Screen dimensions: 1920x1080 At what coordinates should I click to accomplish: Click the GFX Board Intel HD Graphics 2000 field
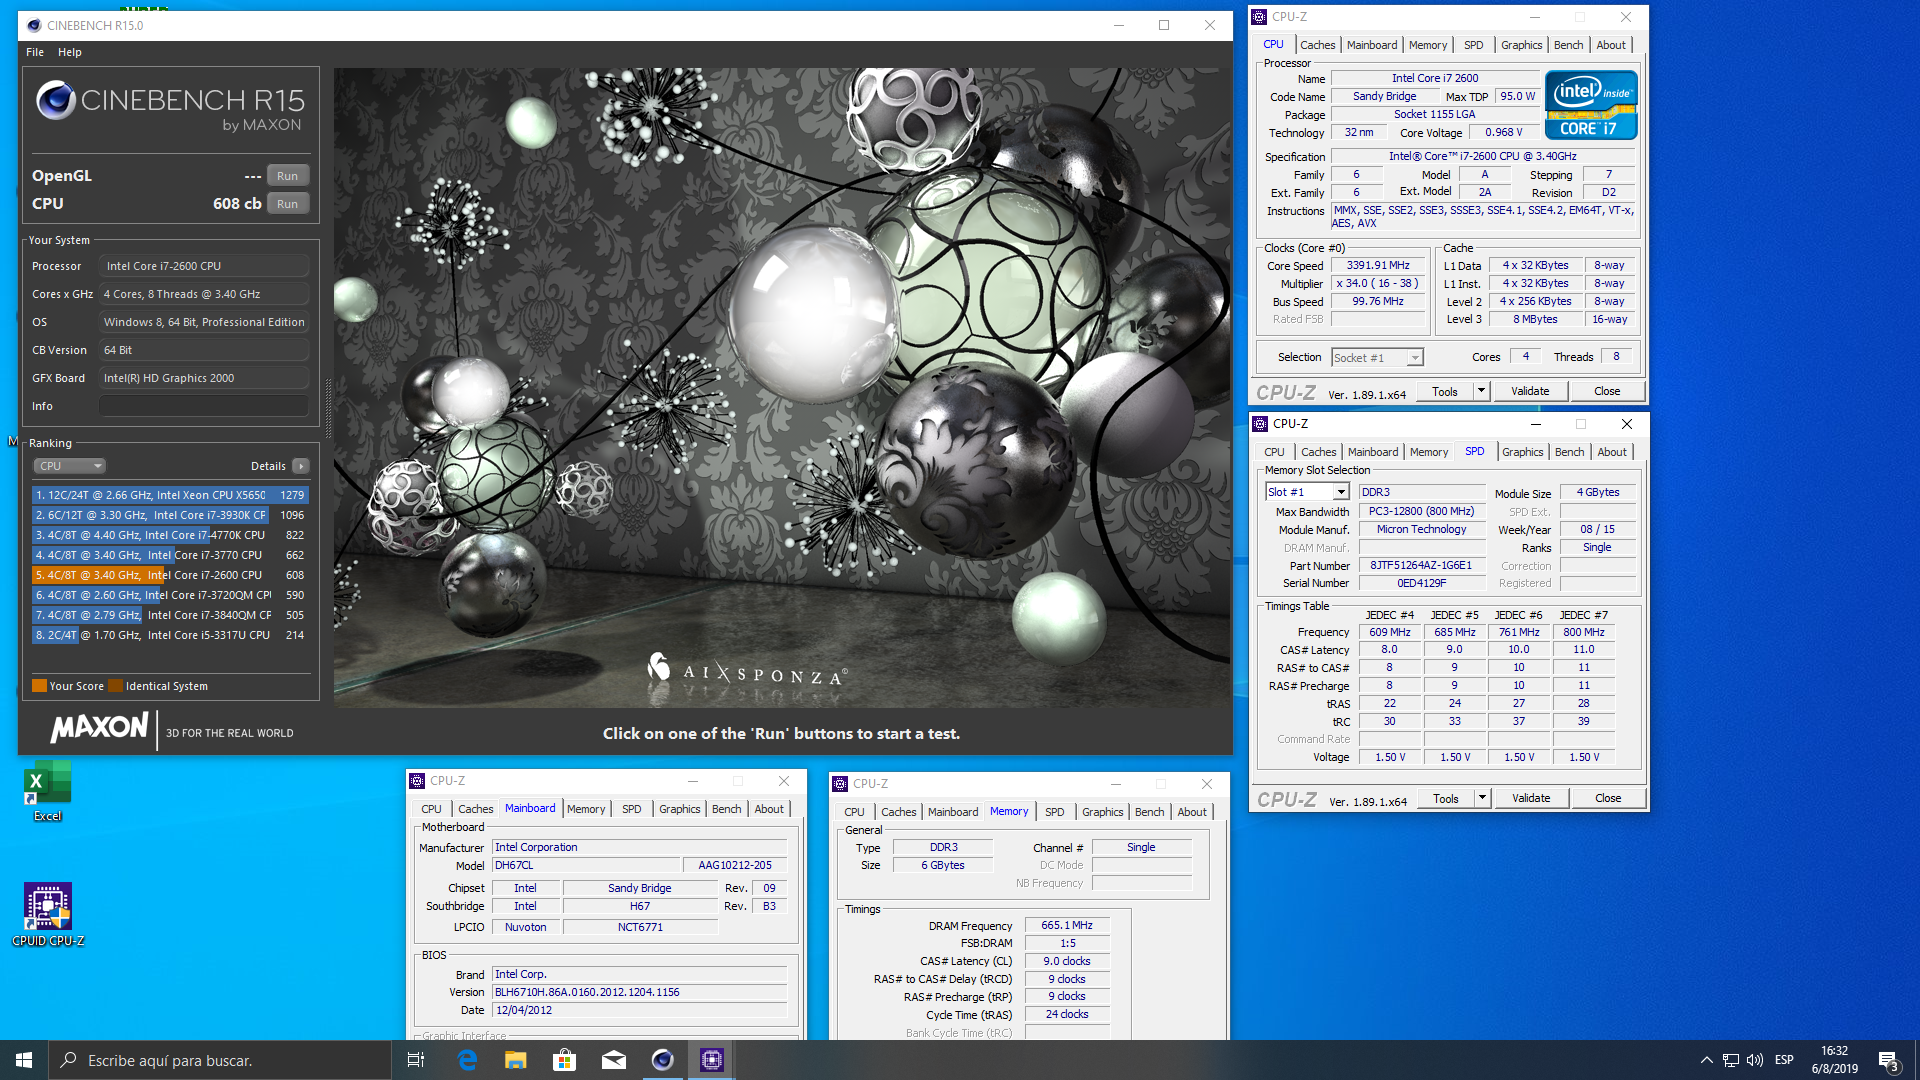204,378
